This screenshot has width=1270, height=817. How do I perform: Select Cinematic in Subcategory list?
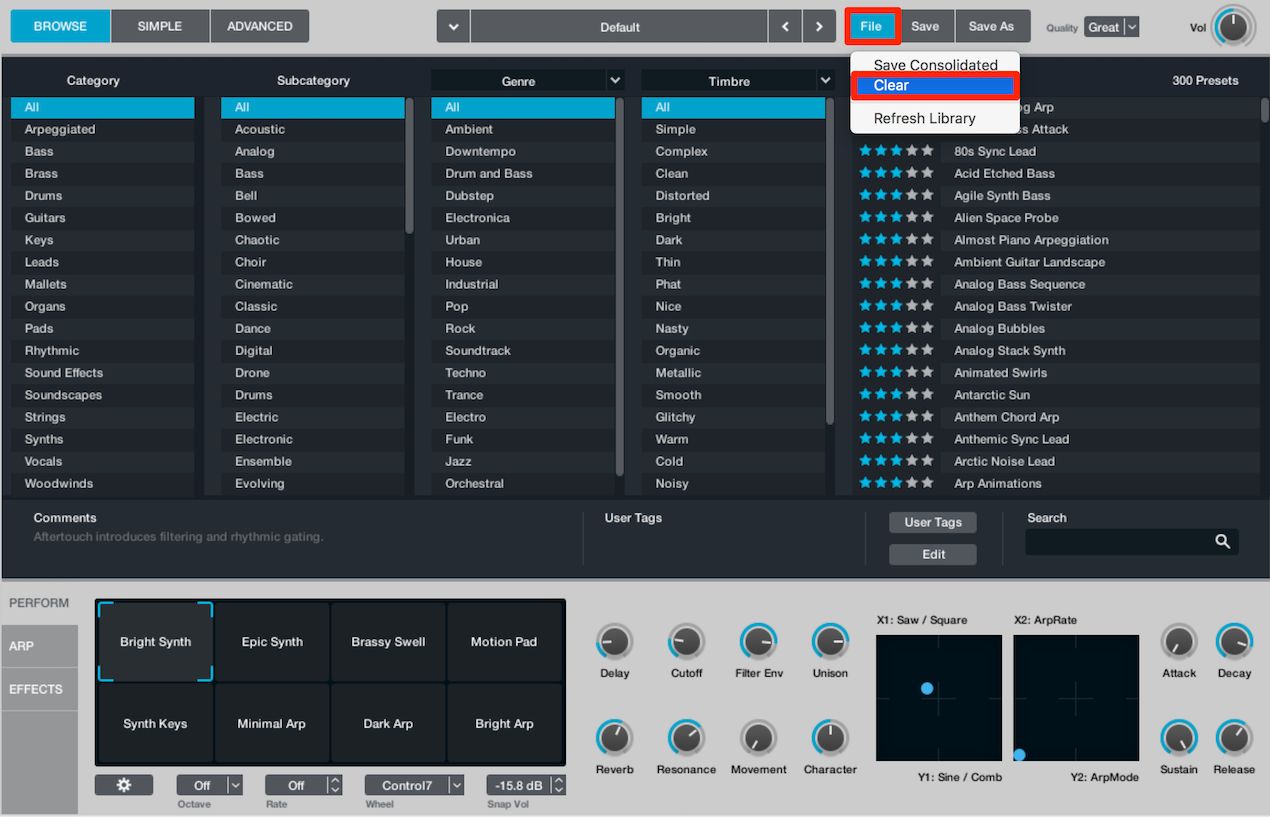[x=313, y=284]
